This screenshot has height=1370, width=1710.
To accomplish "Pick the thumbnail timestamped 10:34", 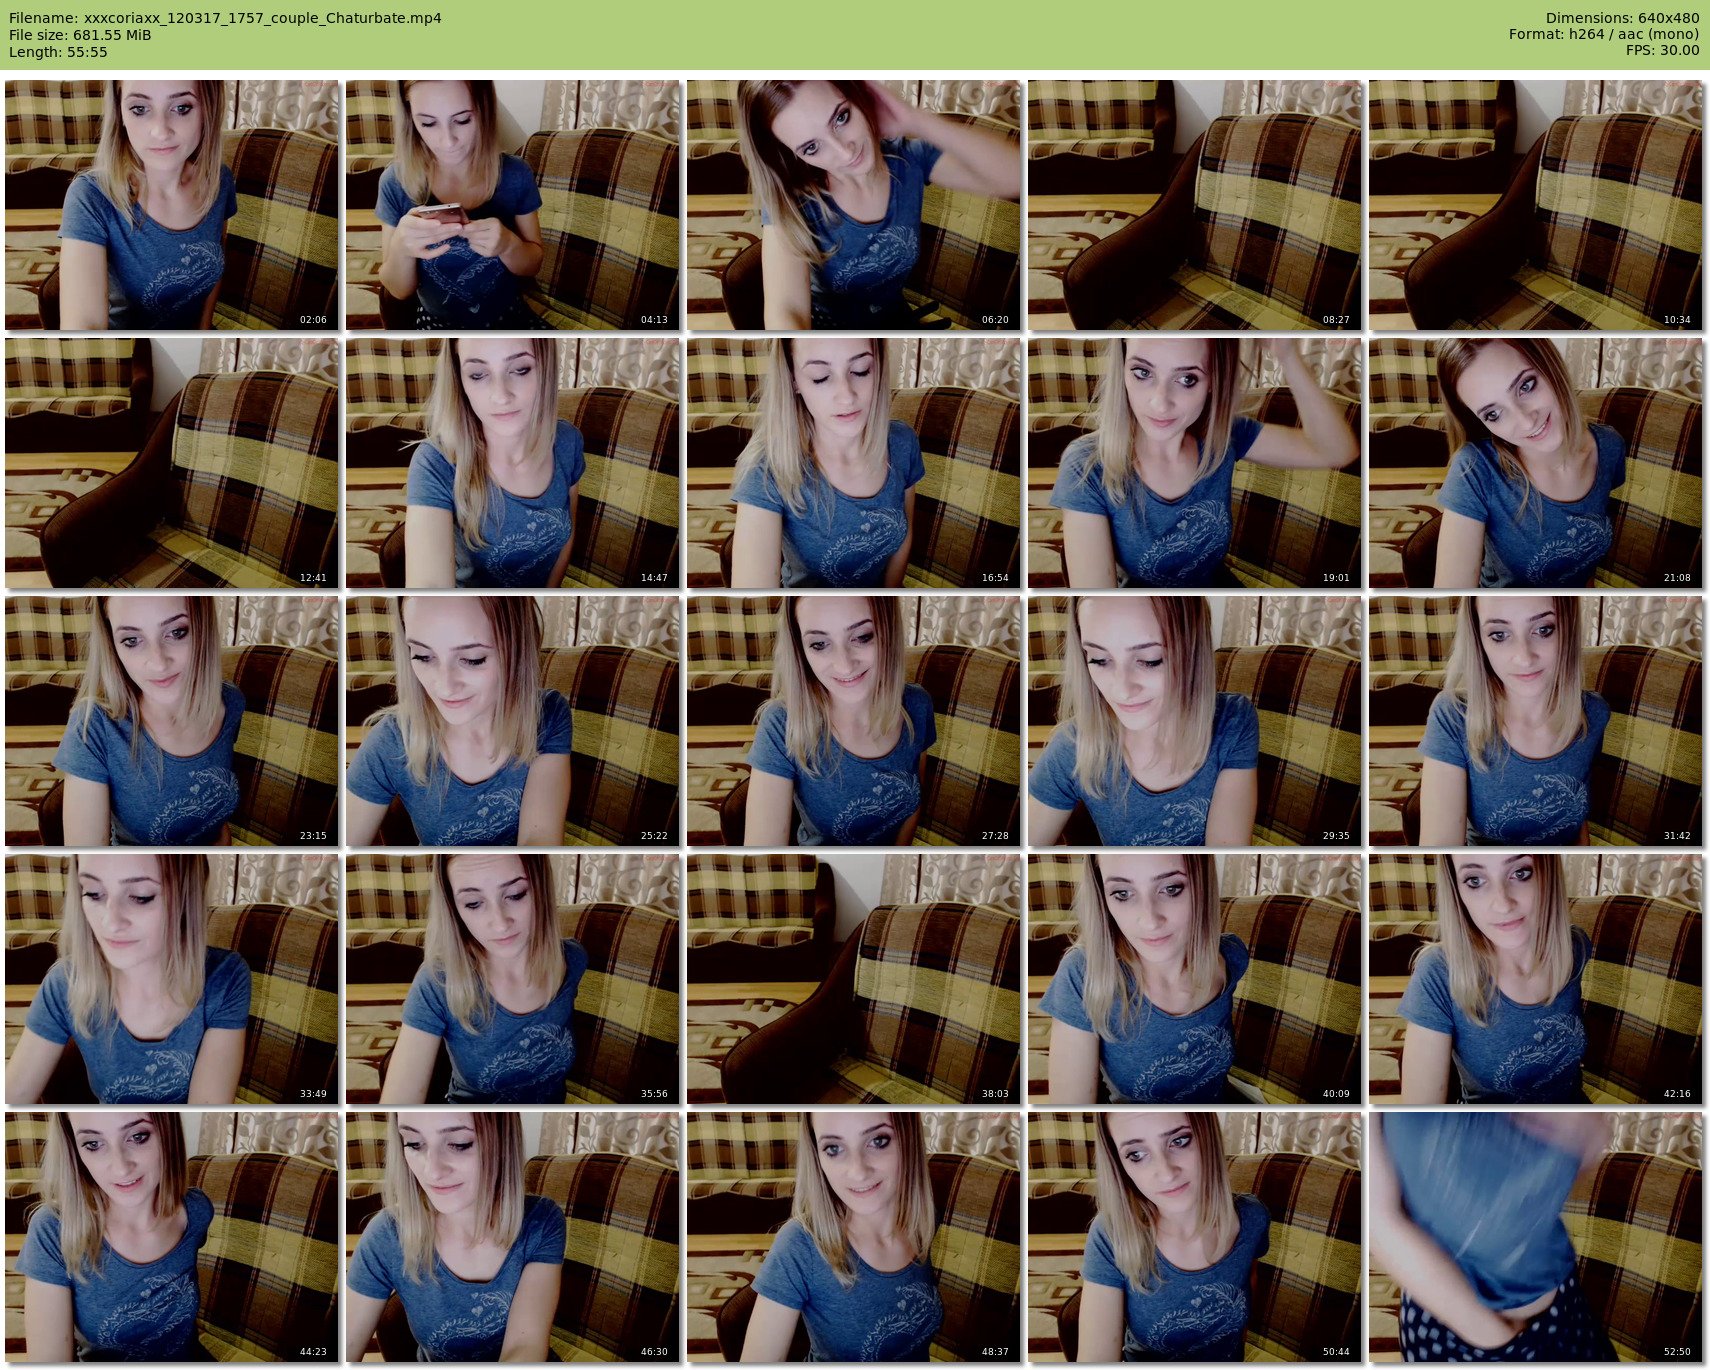I will pos(1535,205).
